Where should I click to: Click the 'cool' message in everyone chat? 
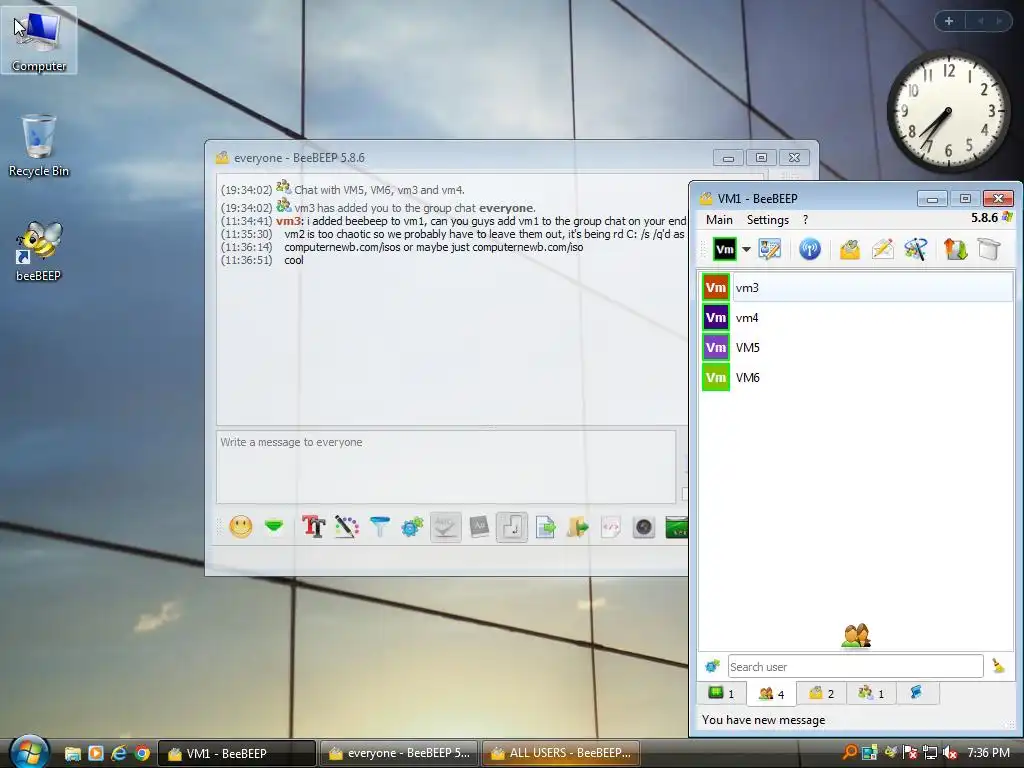click(x=294, y=260)
